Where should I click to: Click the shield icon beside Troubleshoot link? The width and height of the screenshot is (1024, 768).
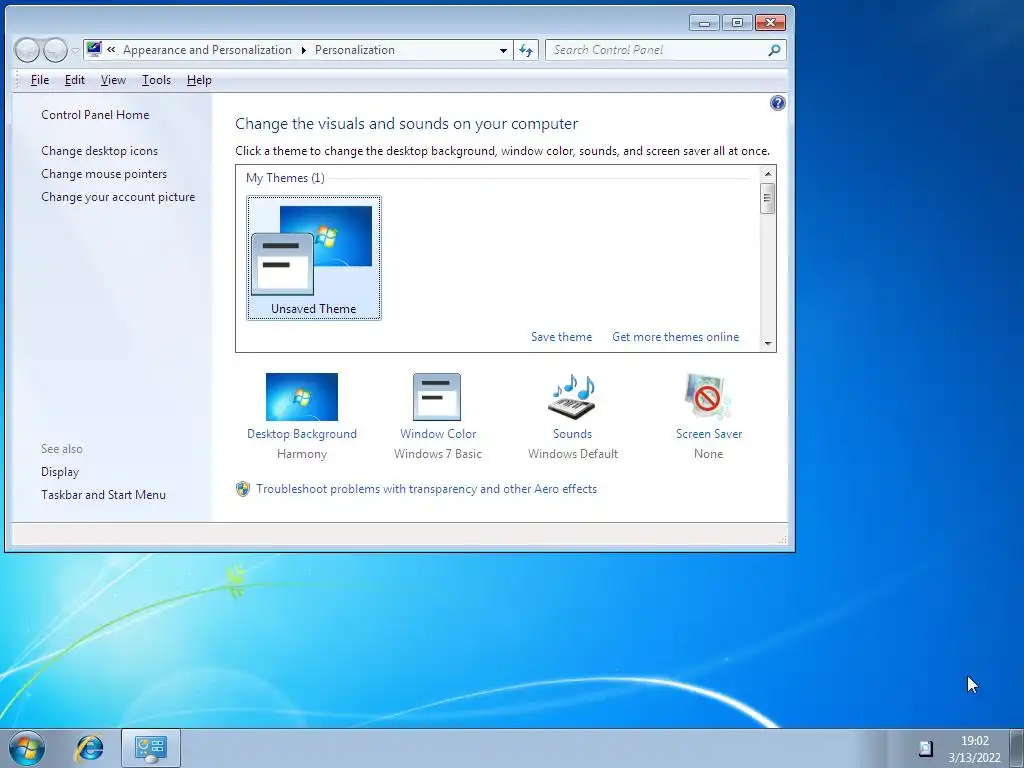[x=243, y=489]
